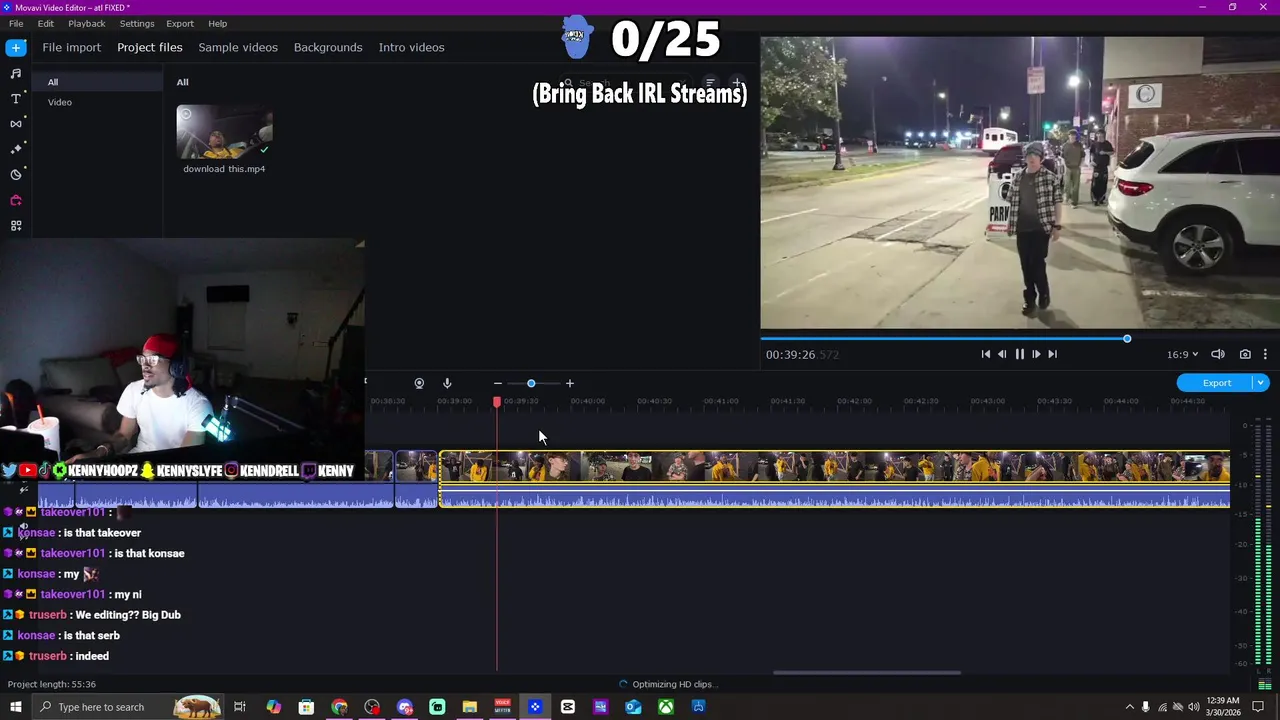Open the Windows Start menu

pyautogui.click(x=16, y=707)
